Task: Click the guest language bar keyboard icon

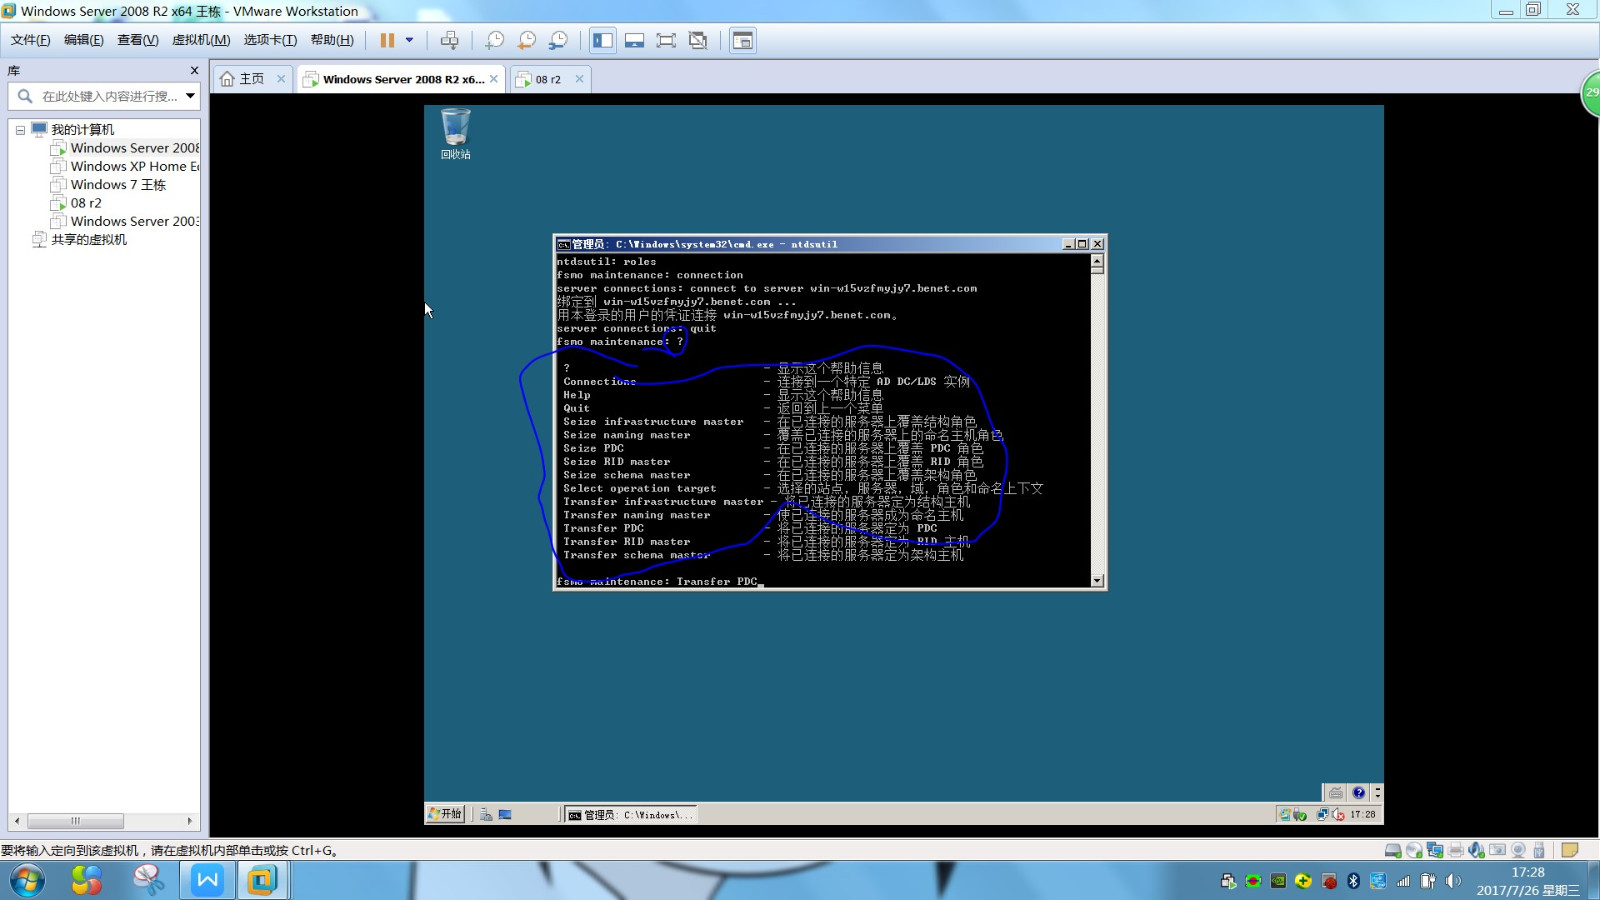Action: coord(1336,792)
